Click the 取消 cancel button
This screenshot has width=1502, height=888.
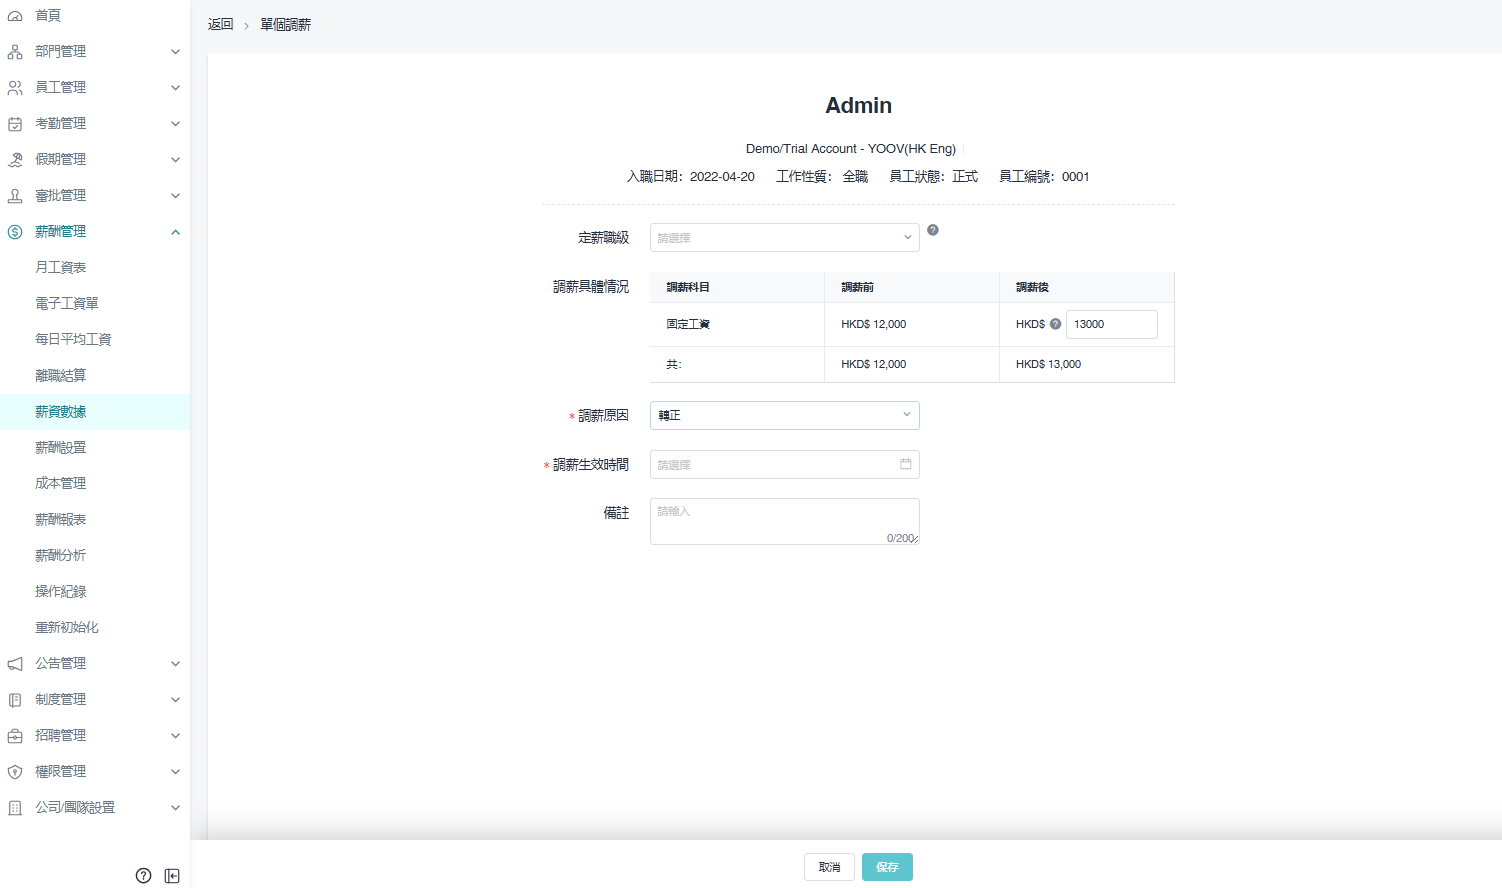pos(829,867)
